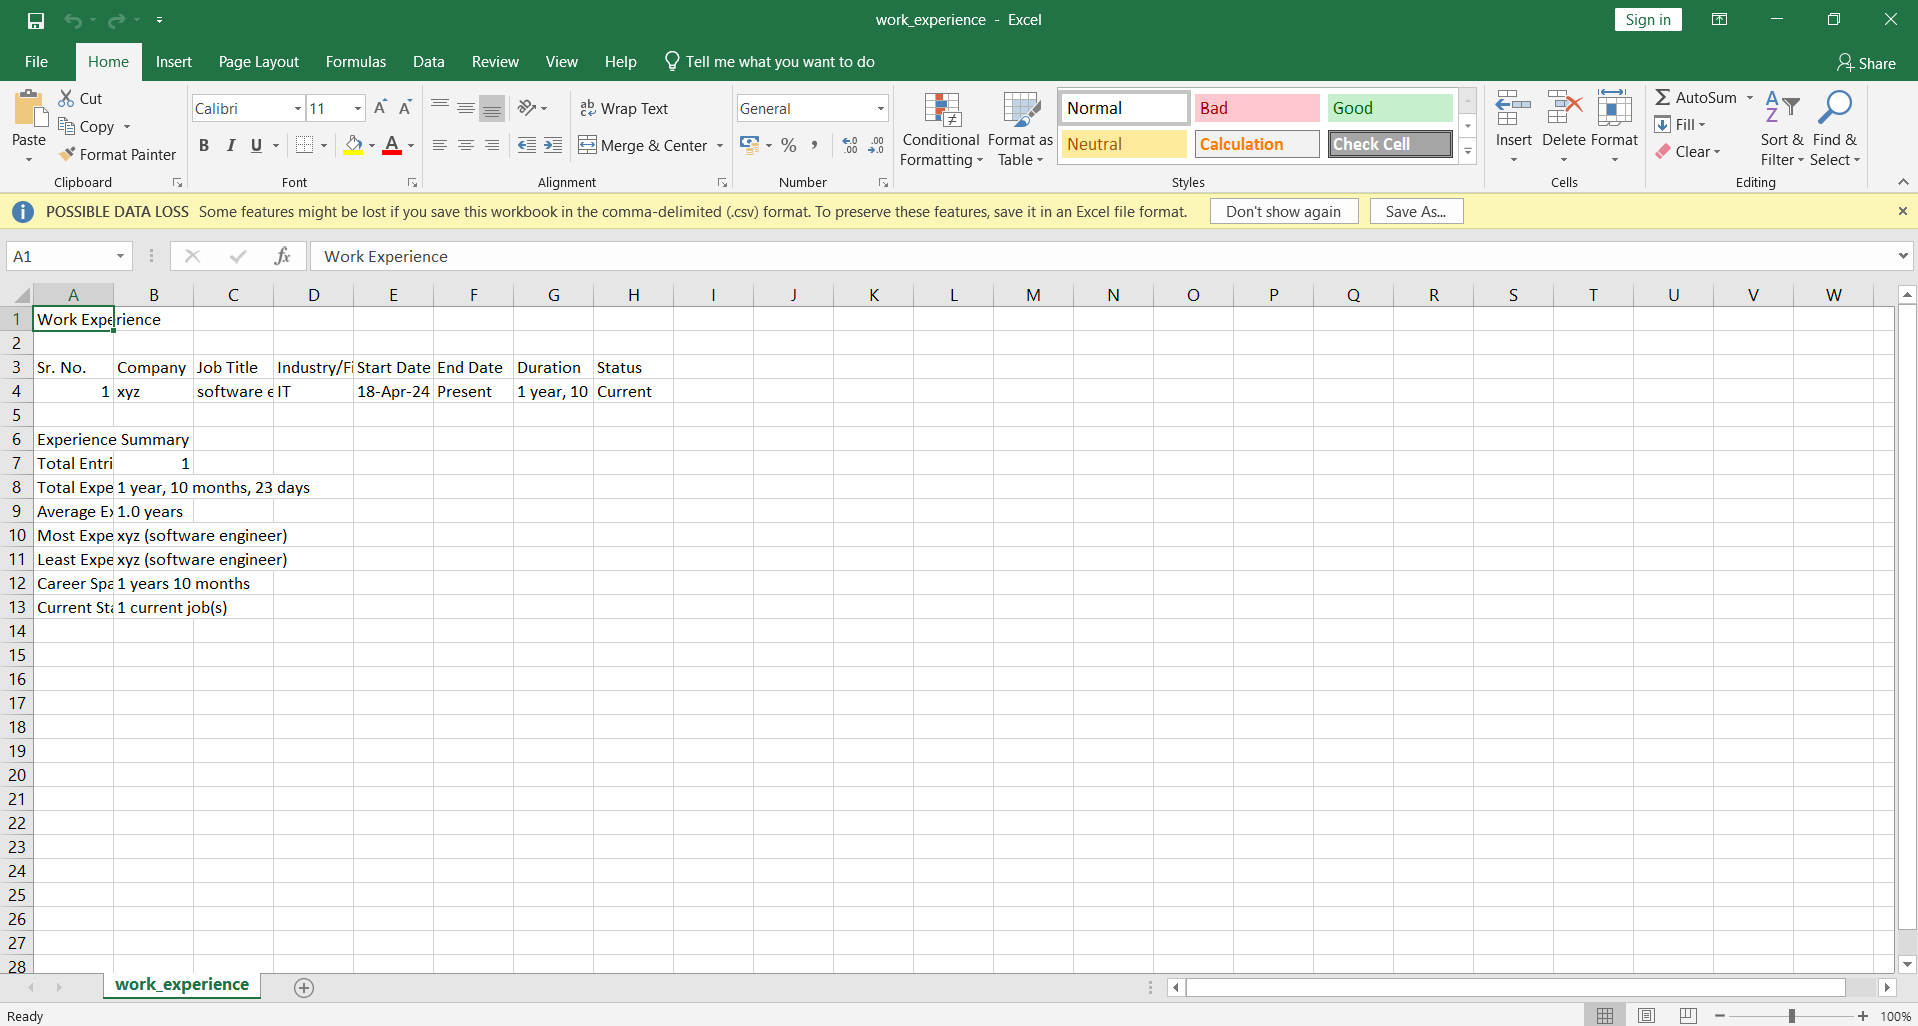The image size is (1918, 1026).
Task: Open the File tab
Action: [36, 62]
